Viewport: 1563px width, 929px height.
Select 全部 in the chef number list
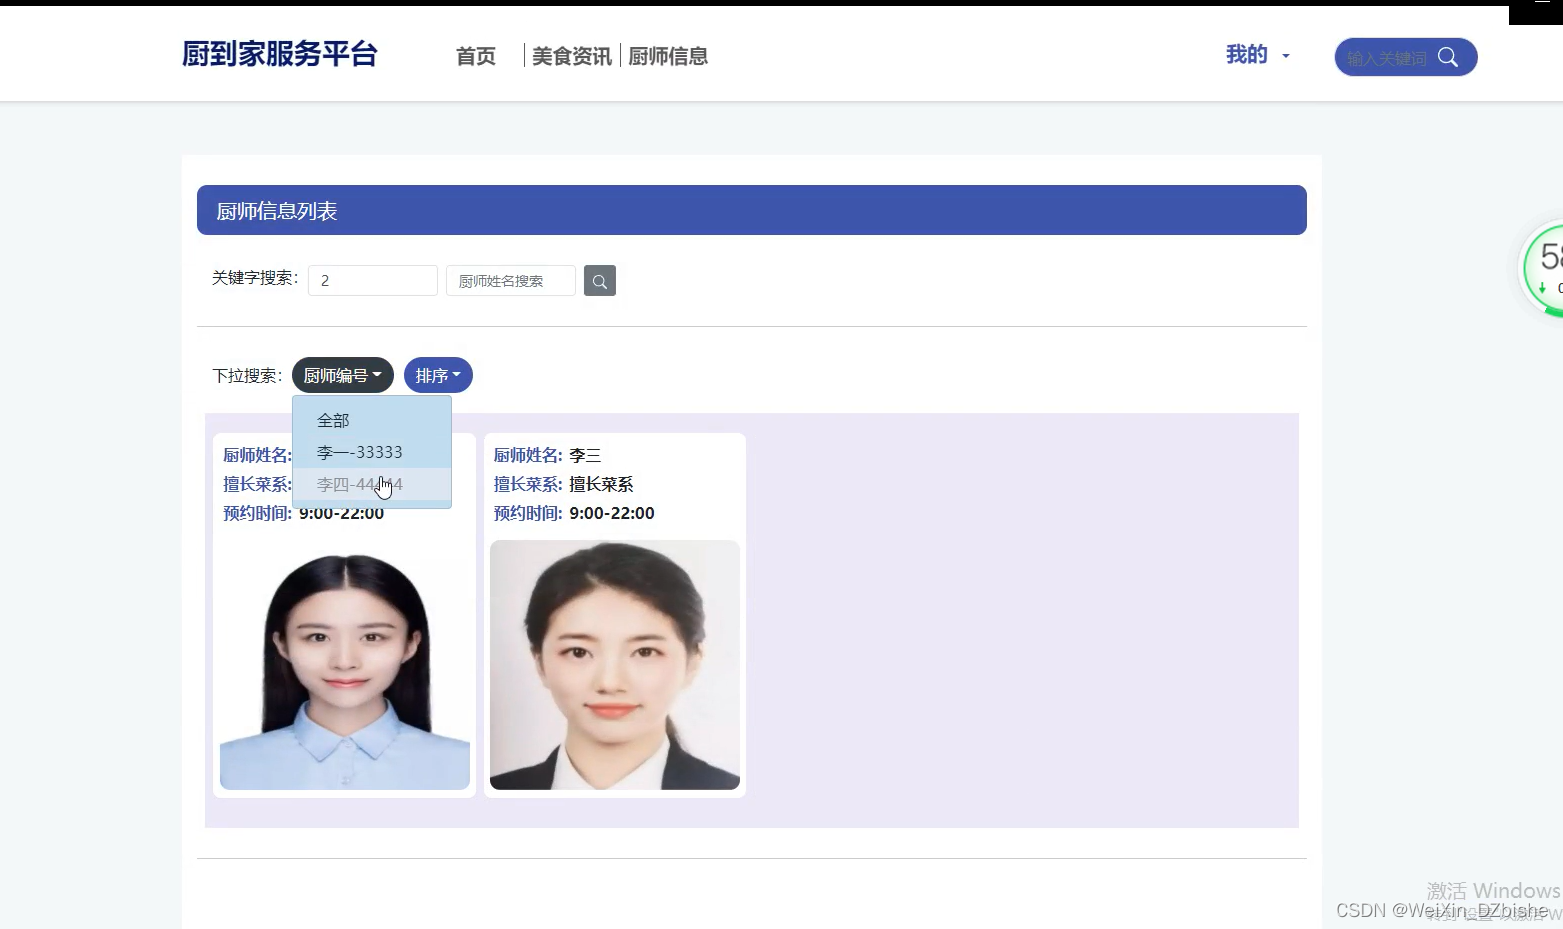332,420
